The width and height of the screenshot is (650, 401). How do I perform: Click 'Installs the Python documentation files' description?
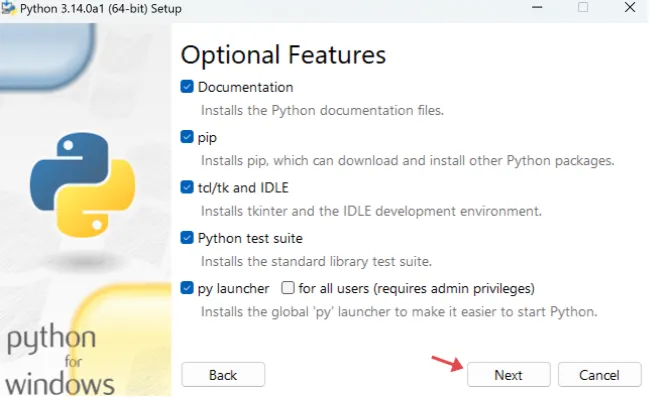[x=322, y=110]
